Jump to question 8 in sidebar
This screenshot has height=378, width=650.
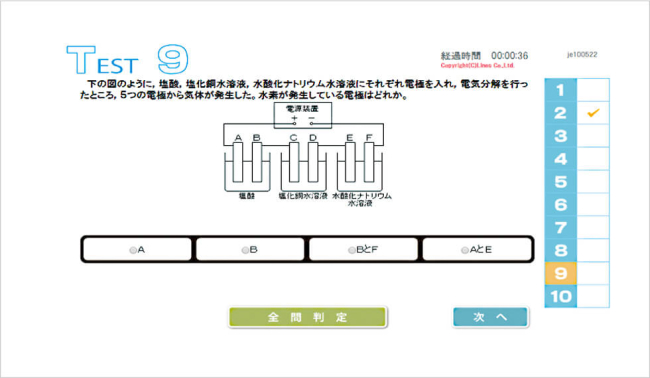click(x=560, y=250)
